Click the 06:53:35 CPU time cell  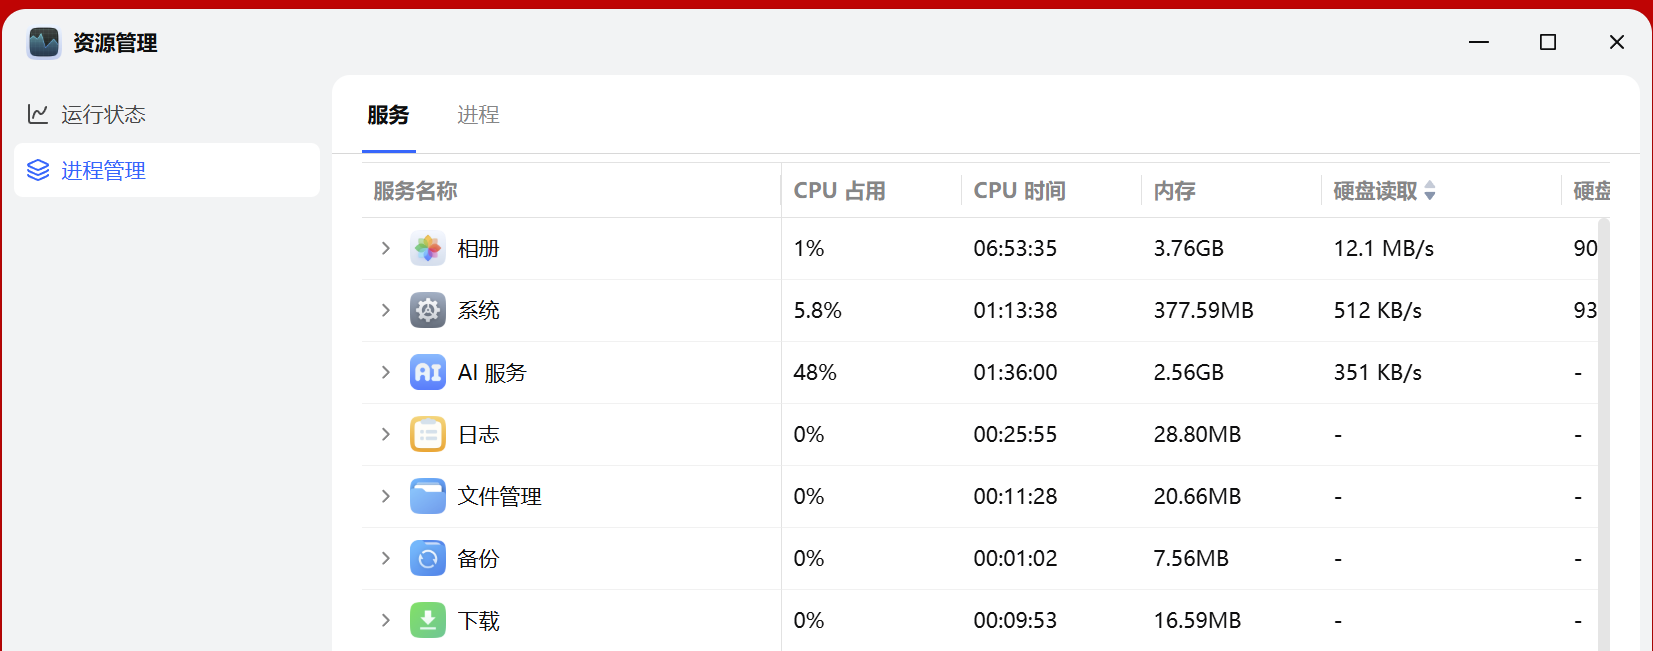[1015, 248]
